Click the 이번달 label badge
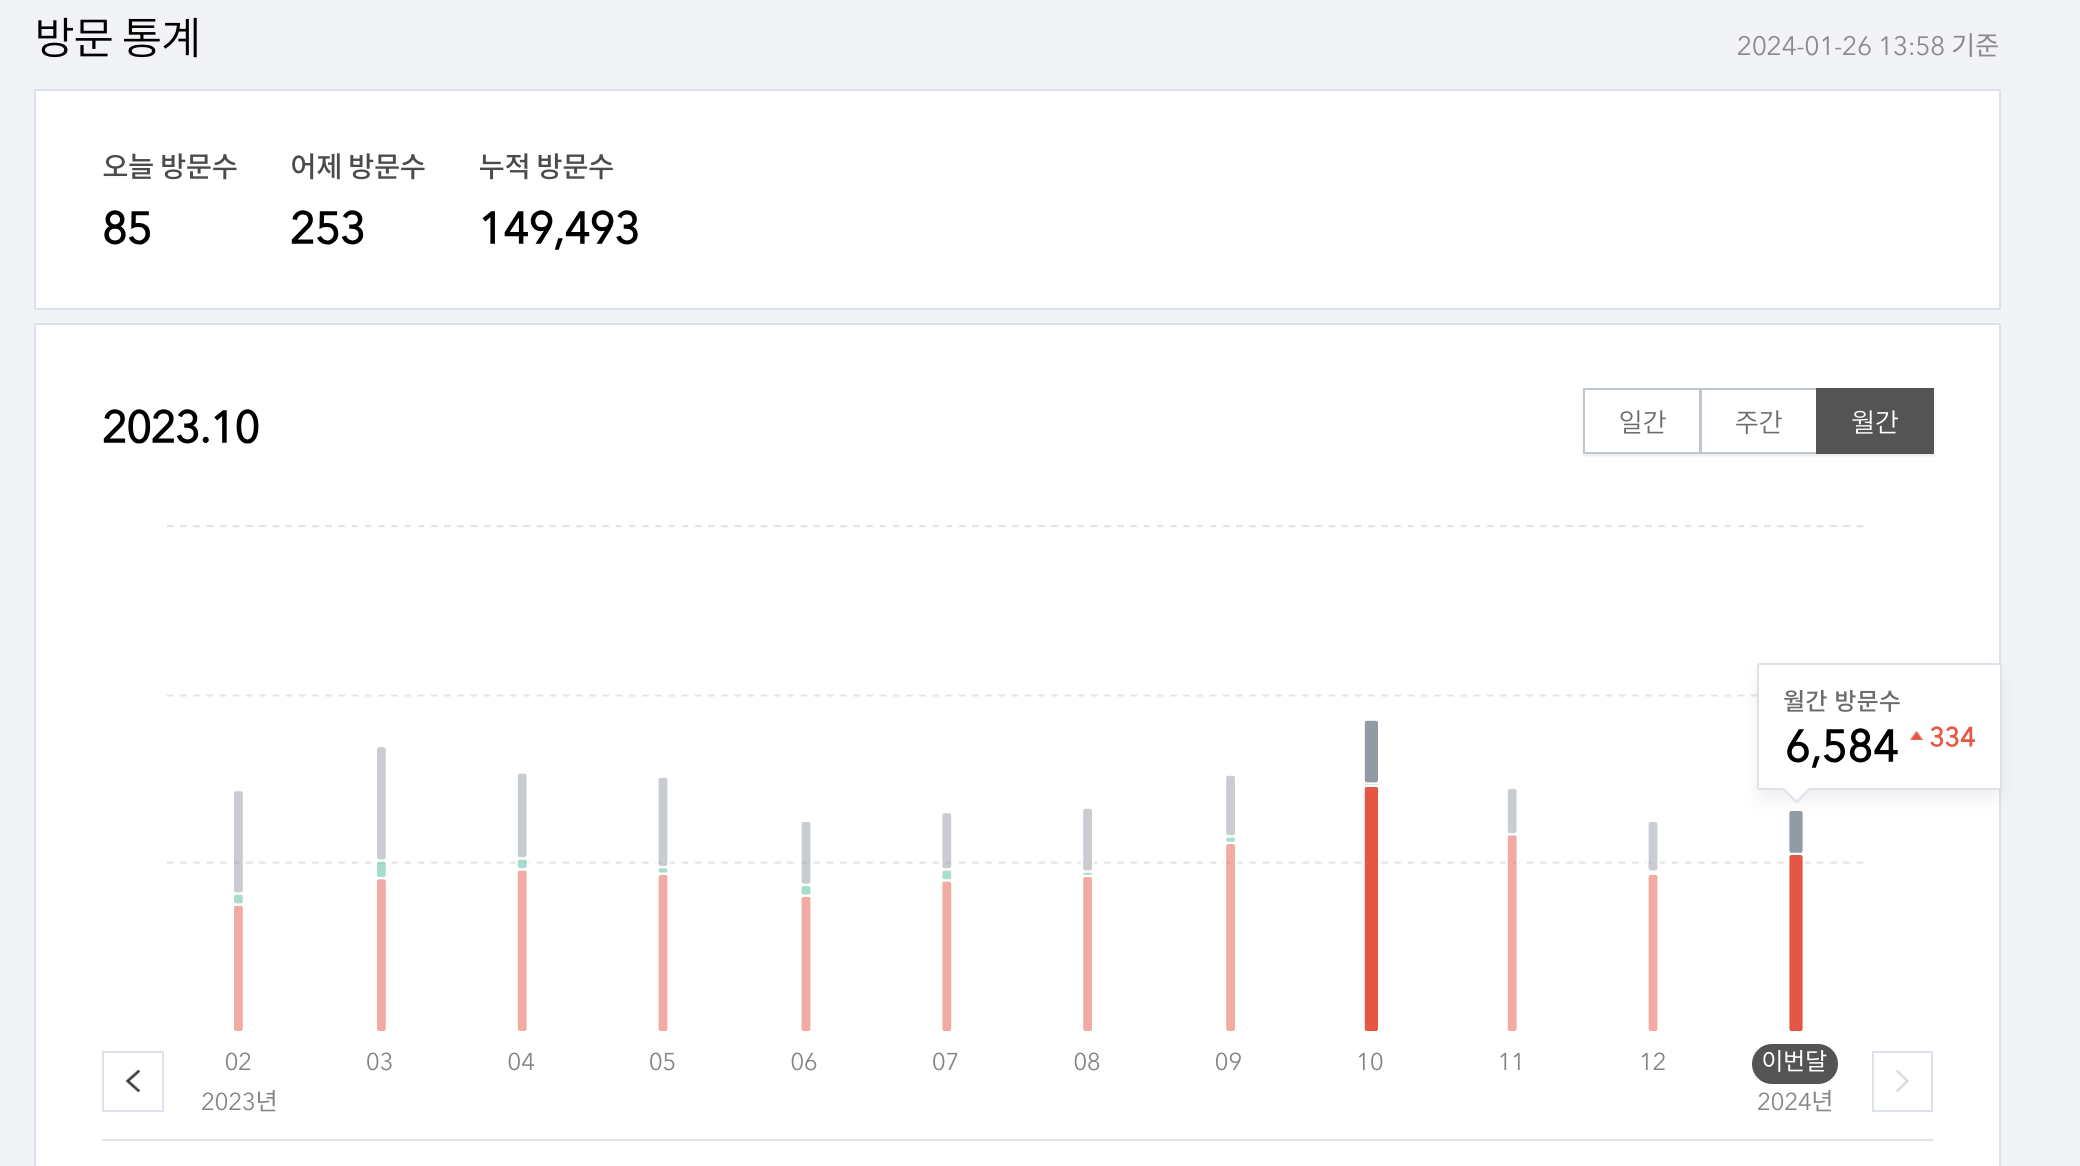Viewport: 2080px width, 1166px height. pos(1795,1062)
